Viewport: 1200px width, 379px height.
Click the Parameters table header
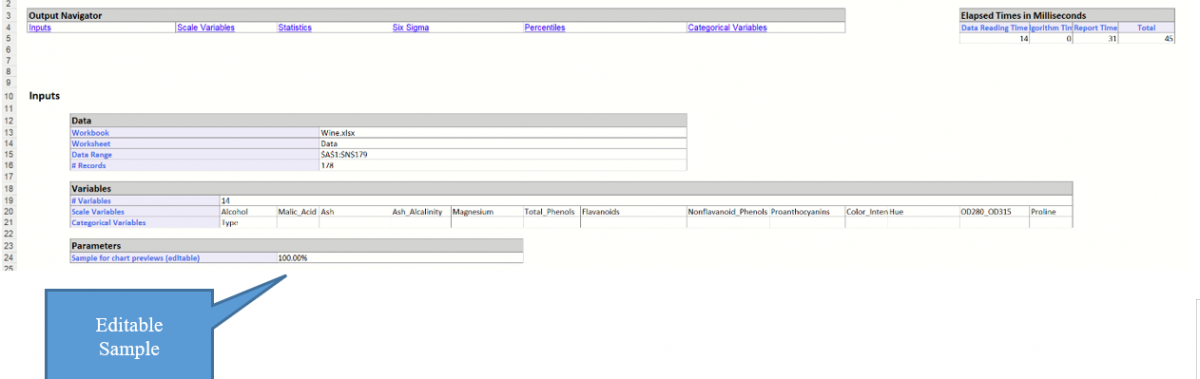pos(296,245)
